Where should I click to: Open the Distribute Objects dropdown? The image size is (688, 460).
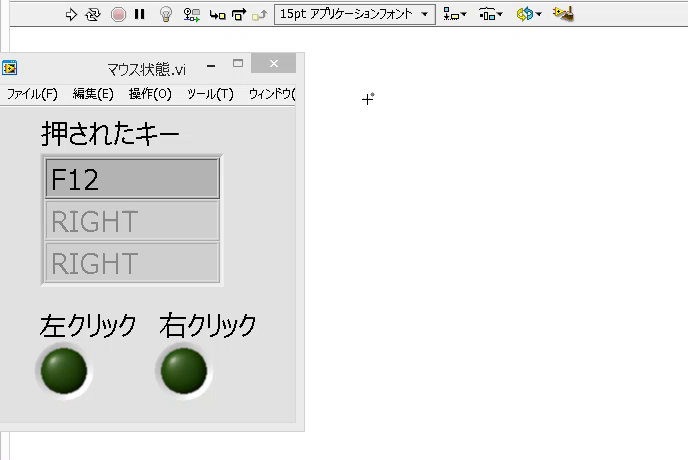[490, 14]
